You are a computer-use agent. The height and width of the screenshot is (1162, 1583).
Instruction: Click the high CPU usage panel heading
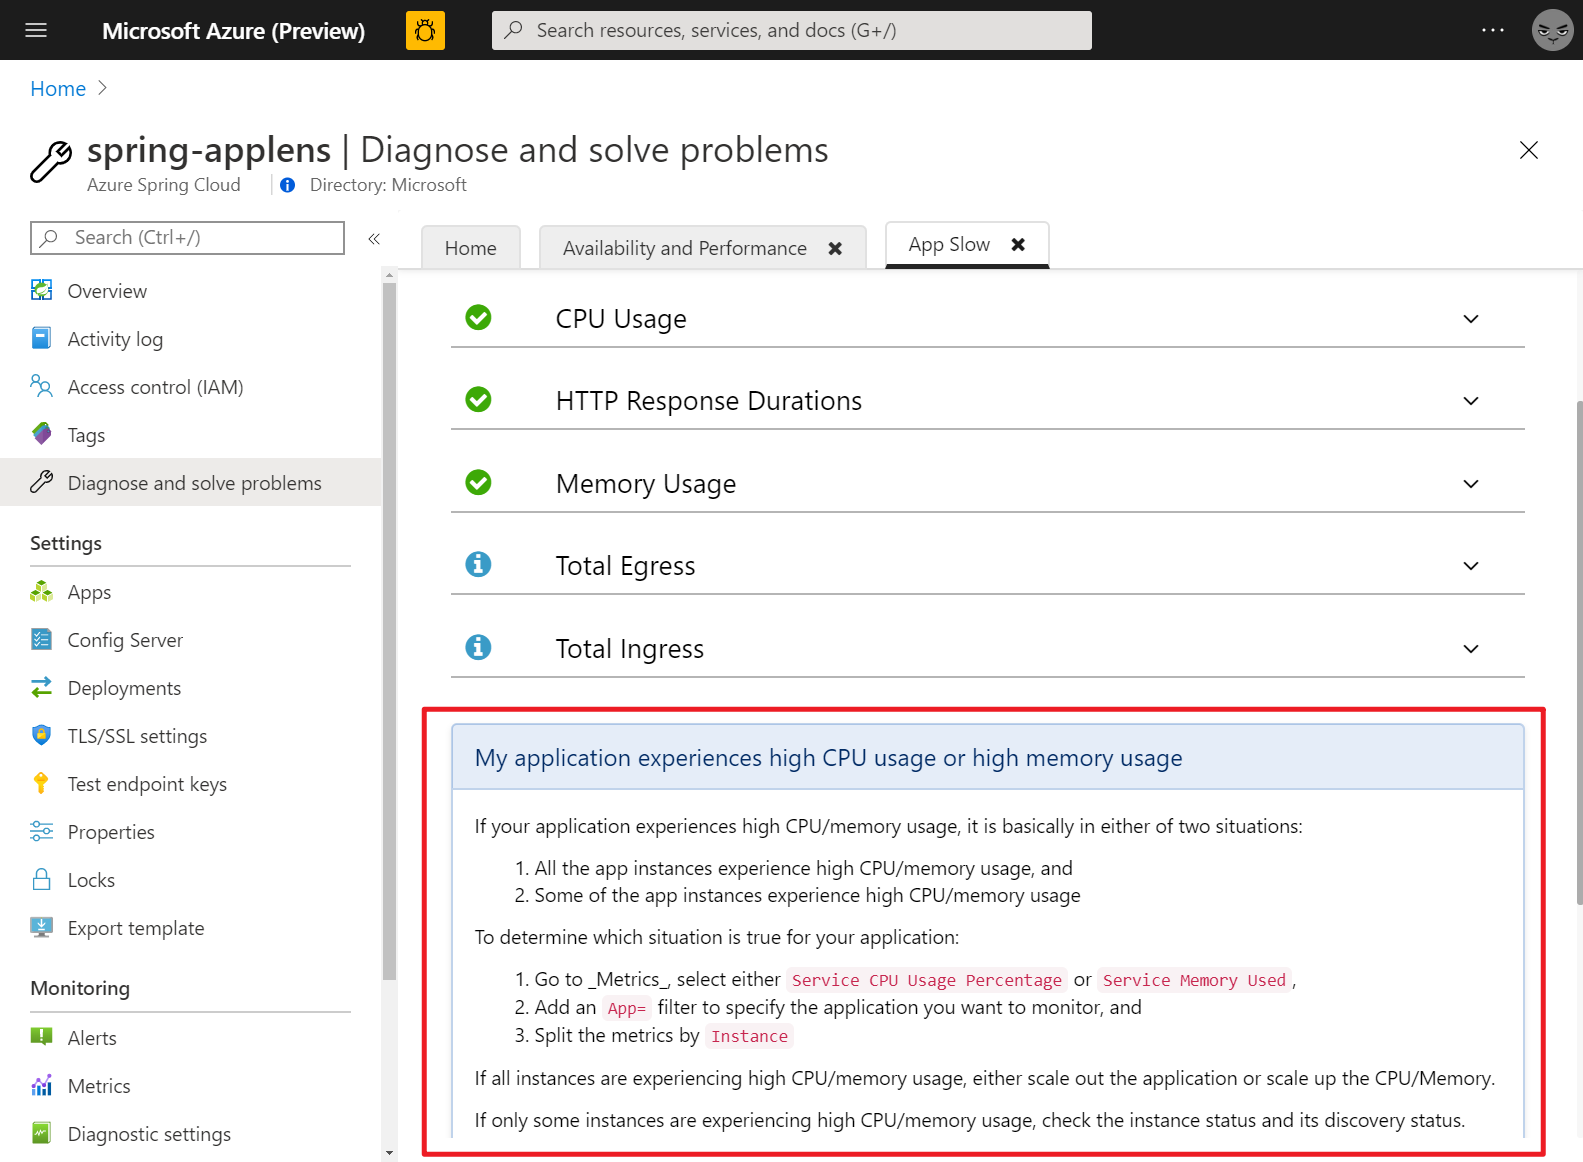click(828, 758)
